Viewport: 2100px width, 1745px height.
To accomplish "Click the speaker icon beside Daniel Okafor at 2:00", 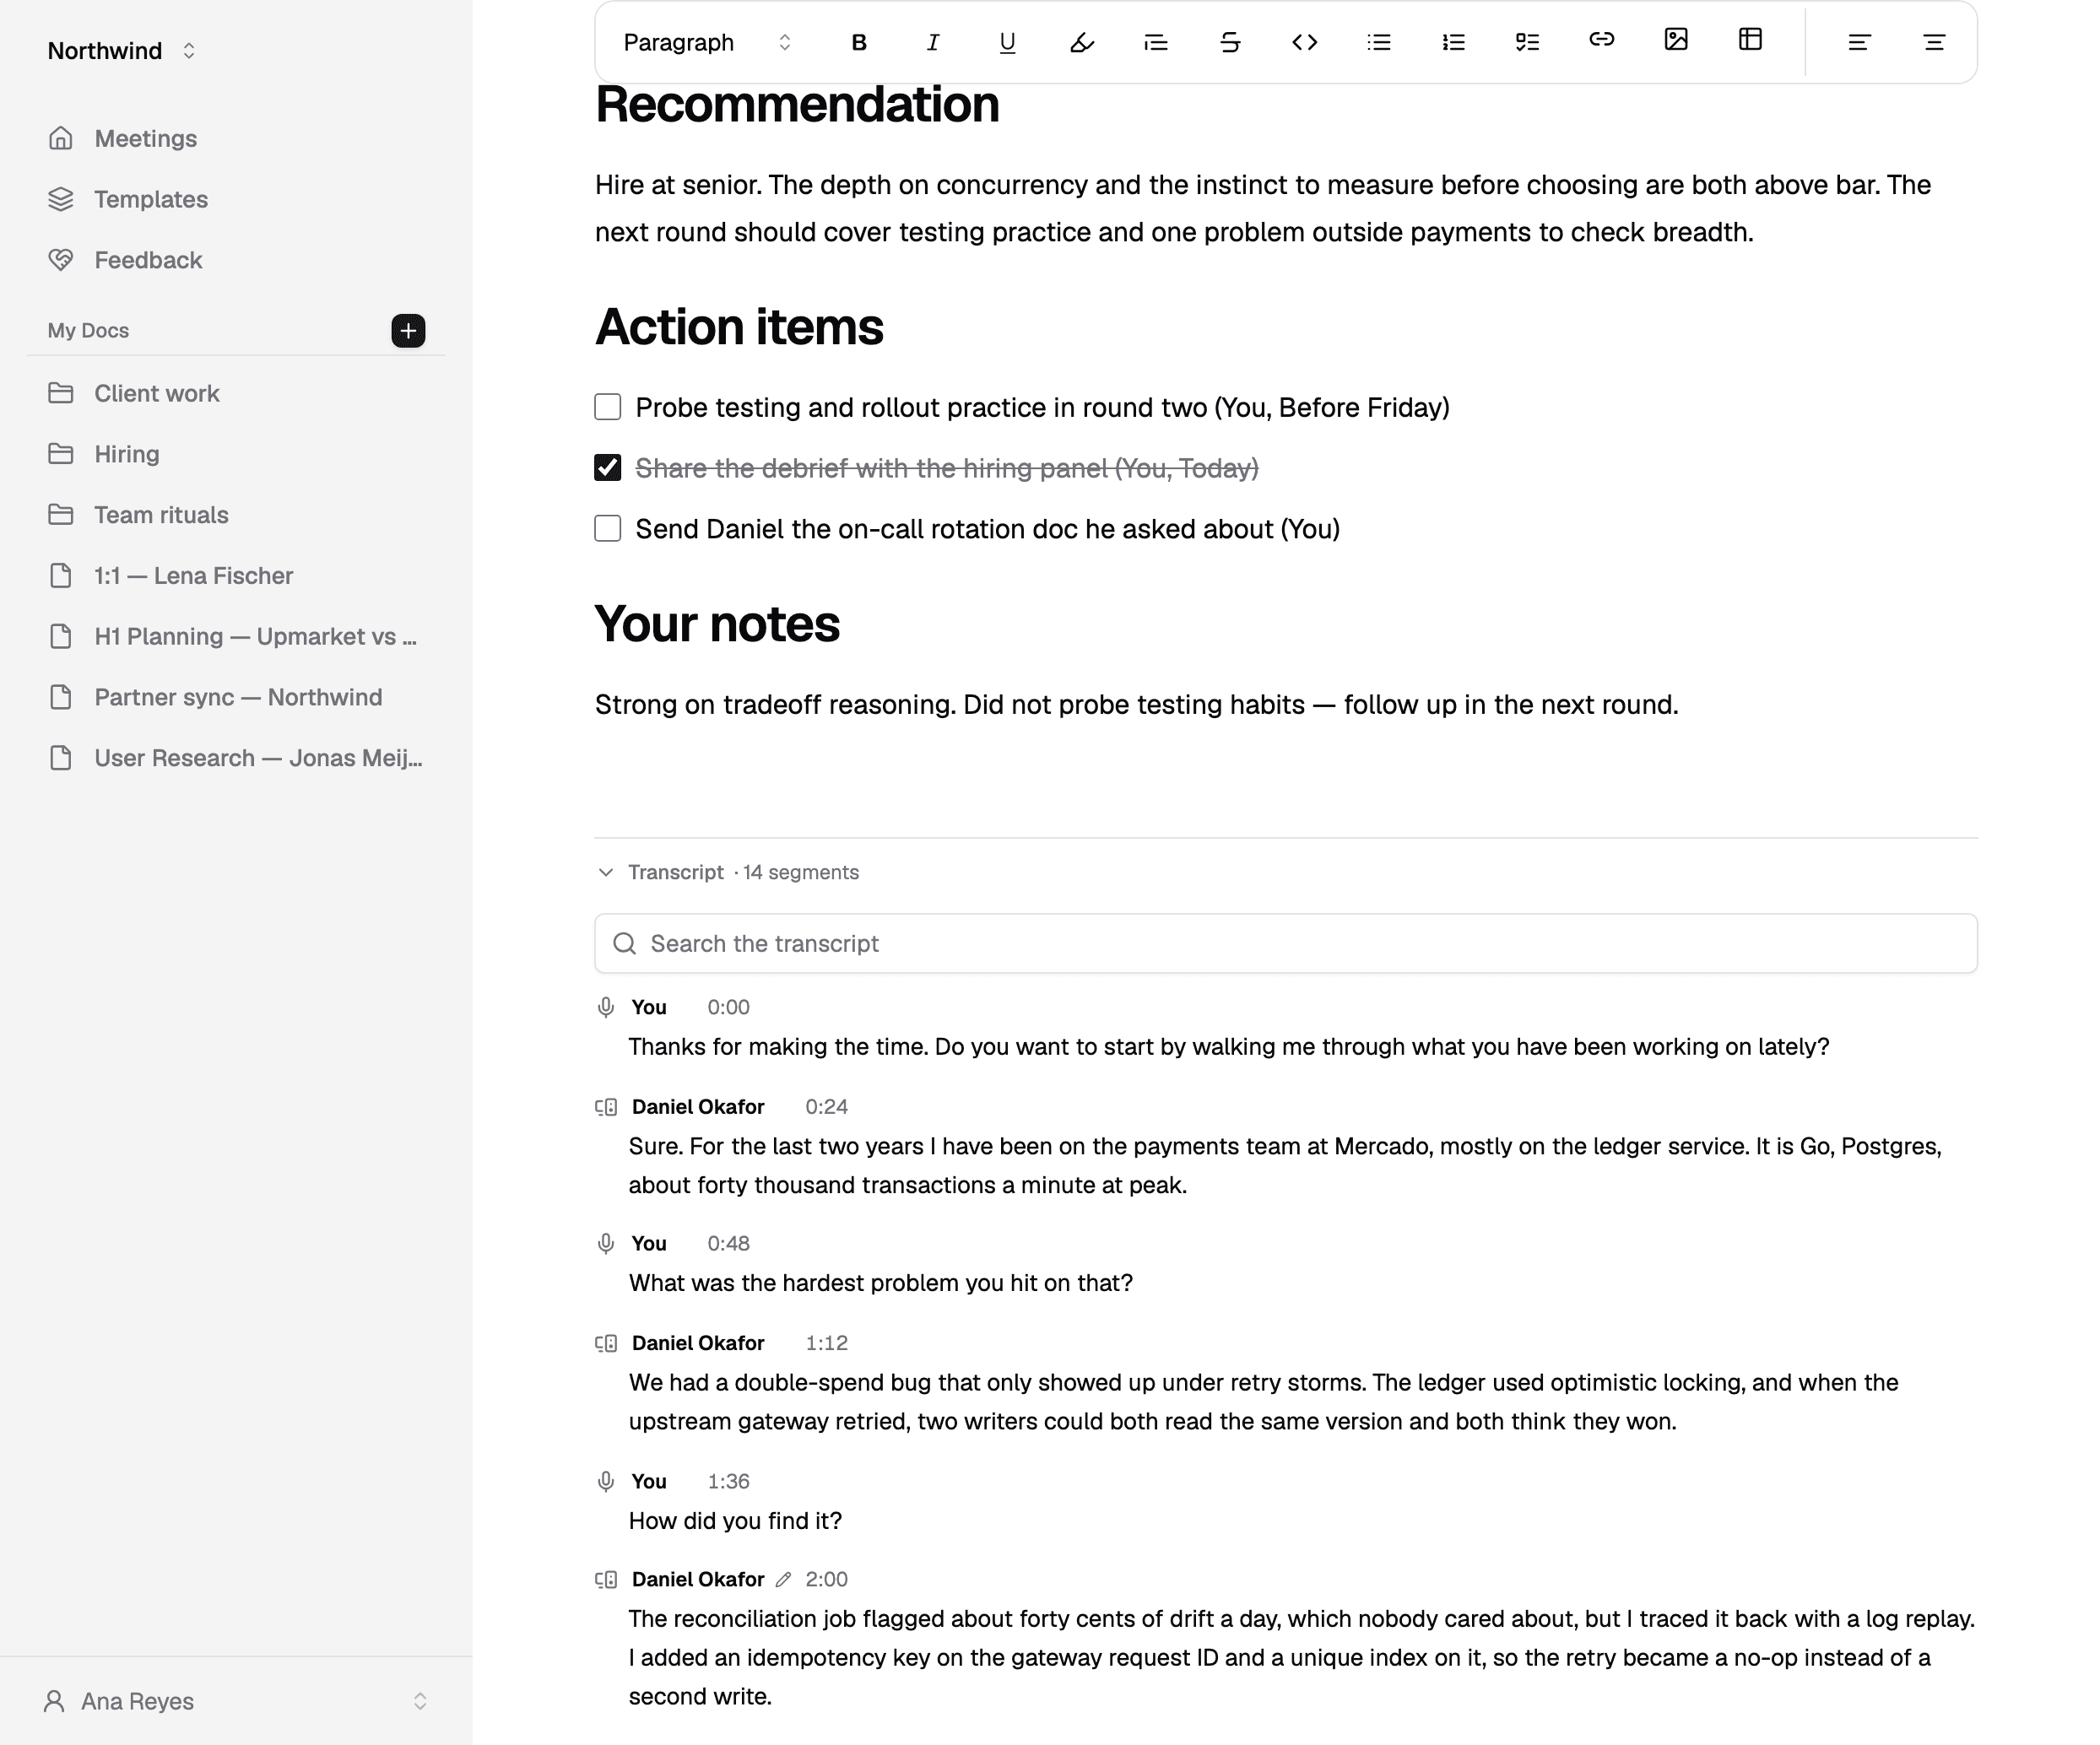I will pyautogui.click(x=606, y=1579).
